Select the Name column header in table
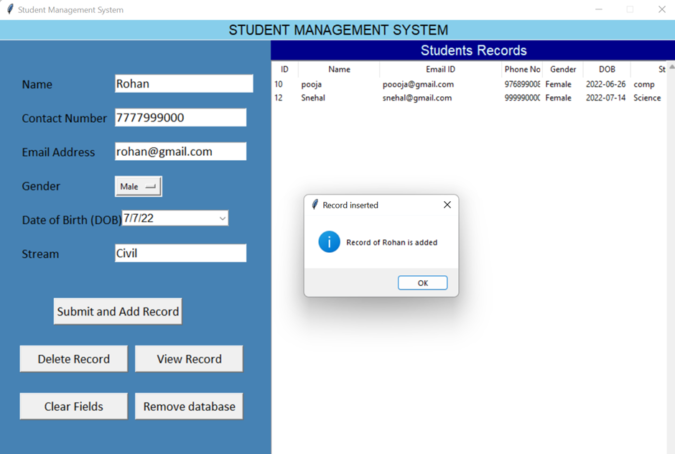 pos(339,69)
